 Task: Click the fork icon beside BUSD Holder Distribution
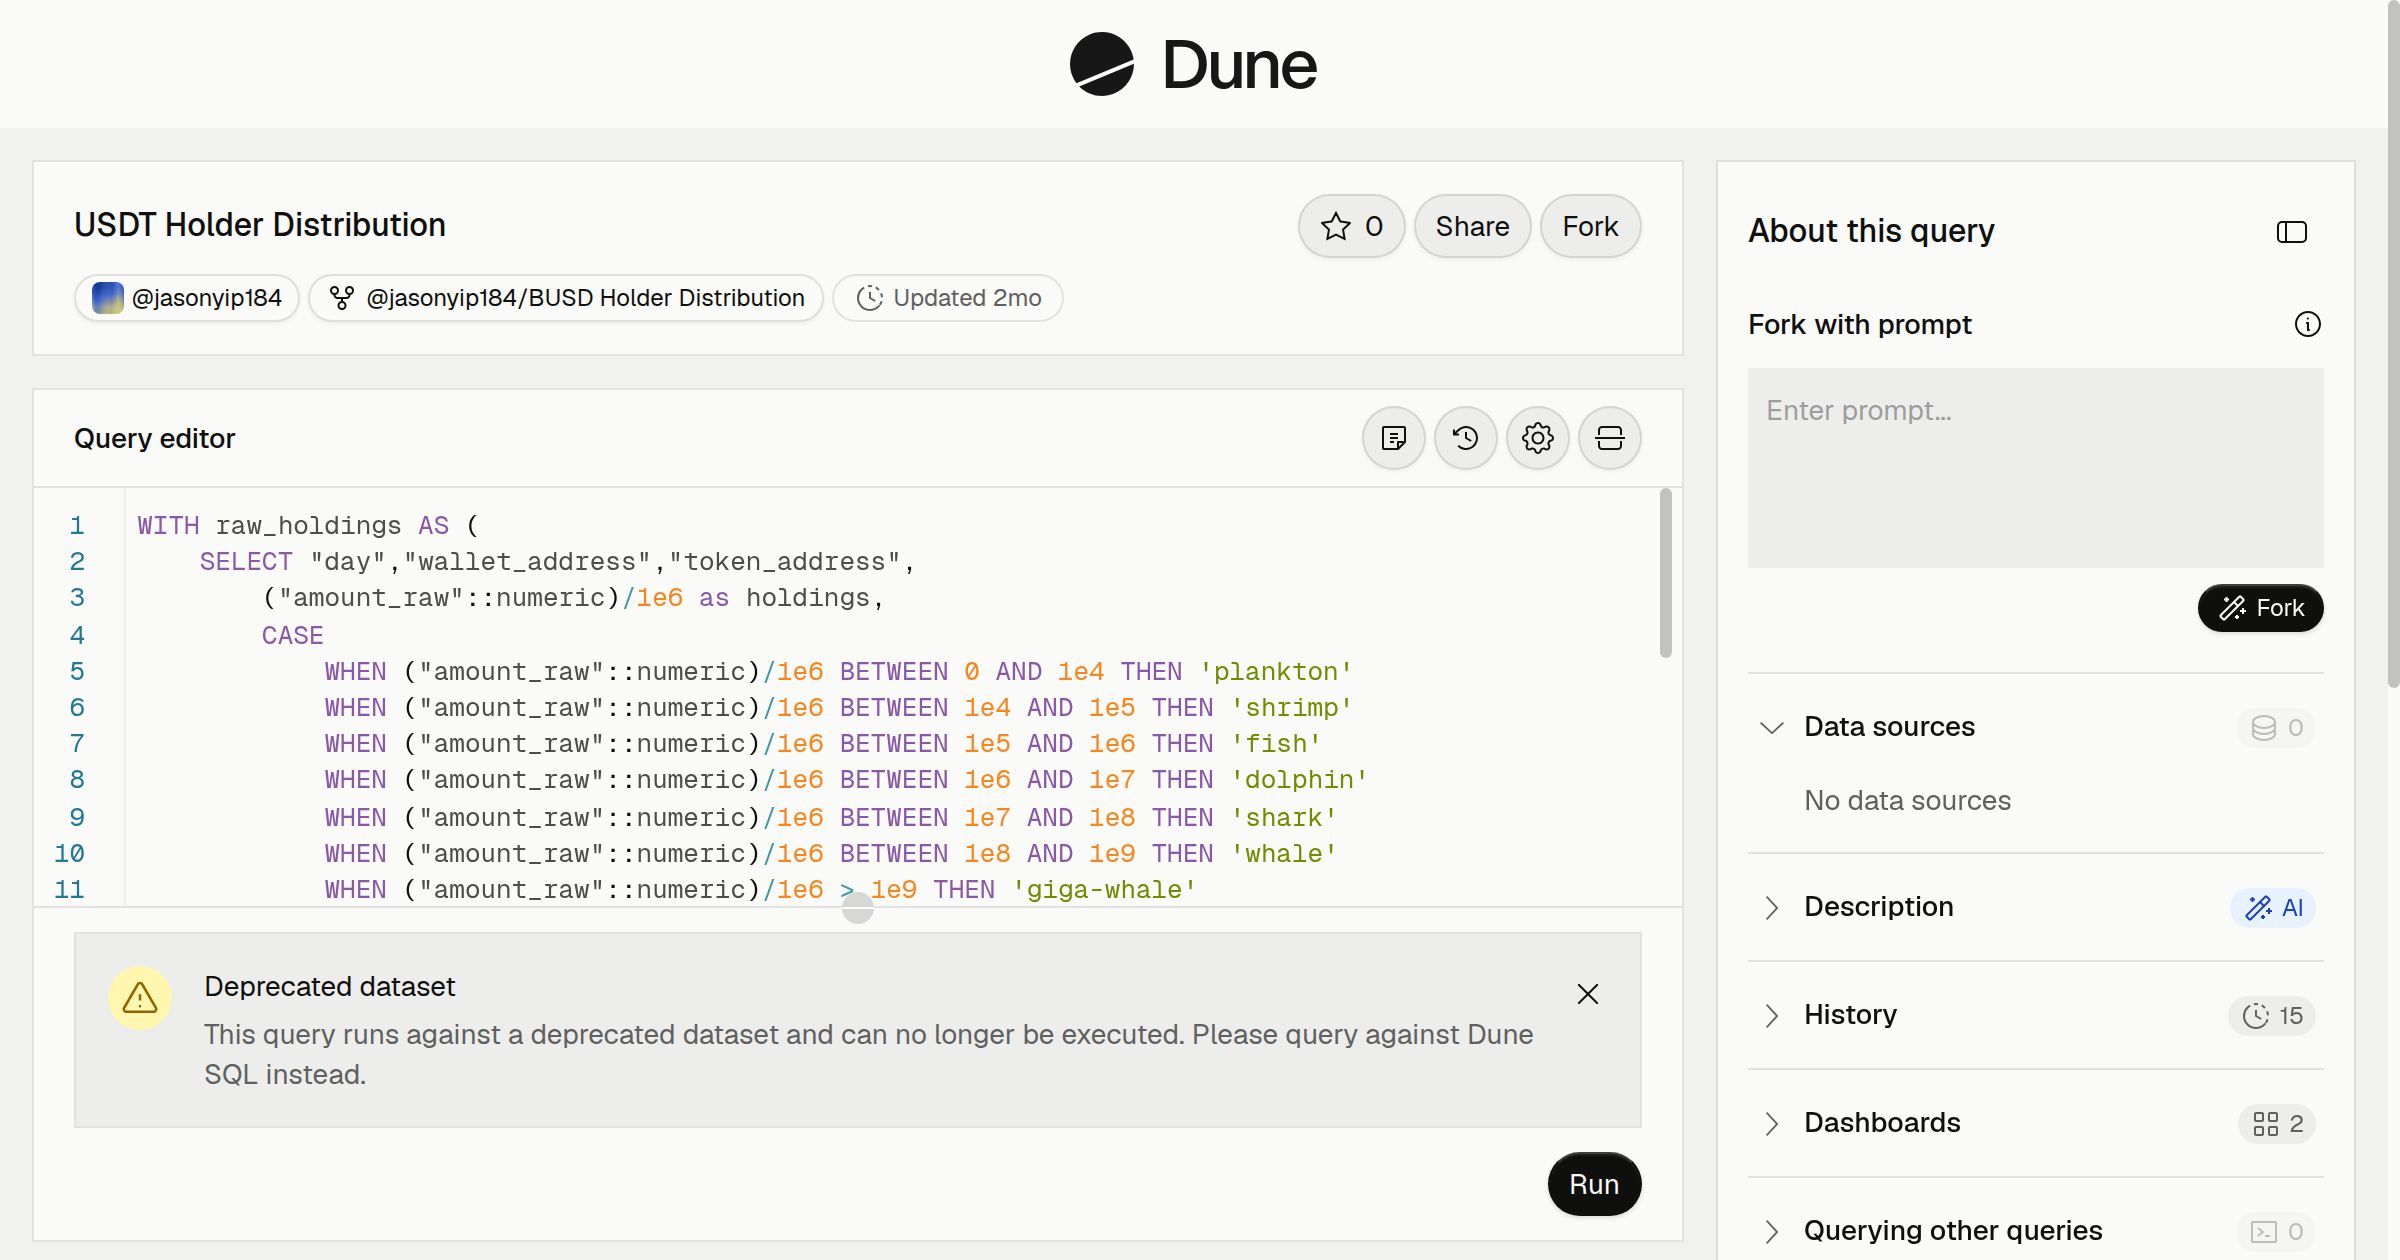pos(342,298)
